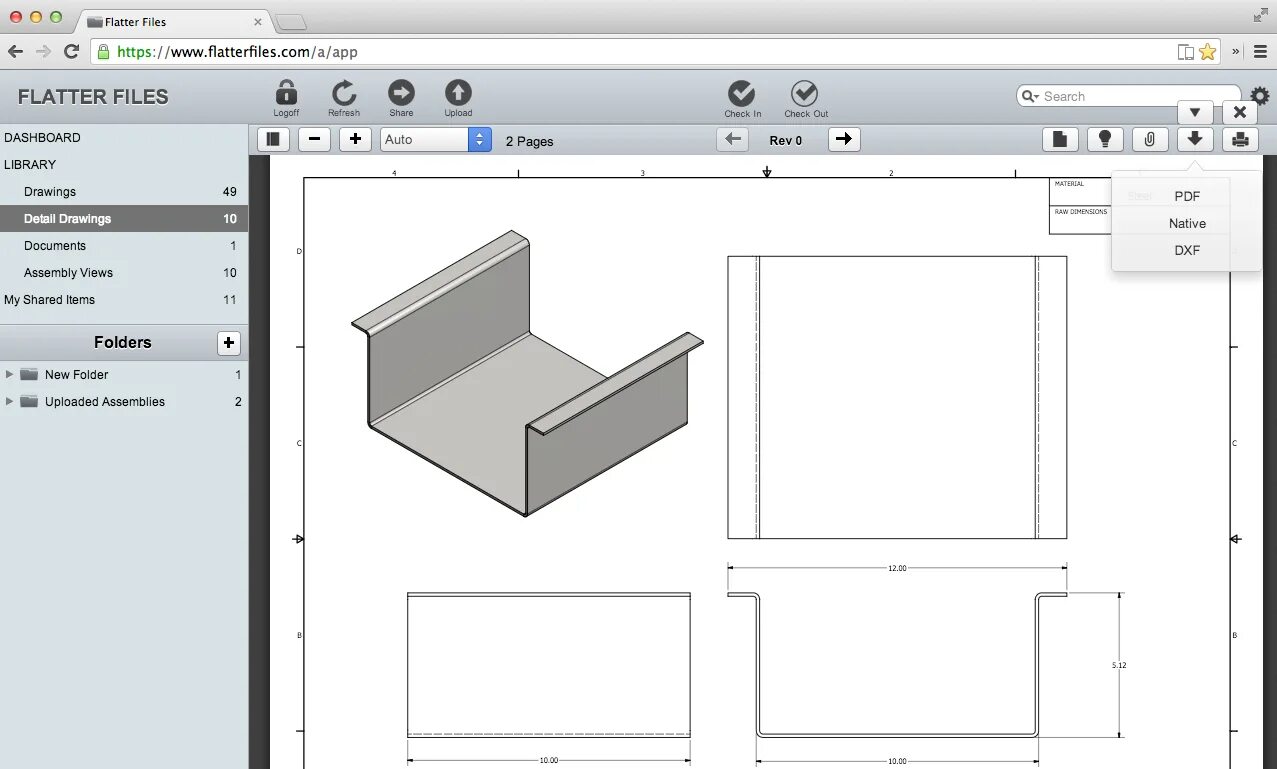Click the isometric bracket view in drawing
Viewport: 1277px width, 769px height.
coord(527,374)
